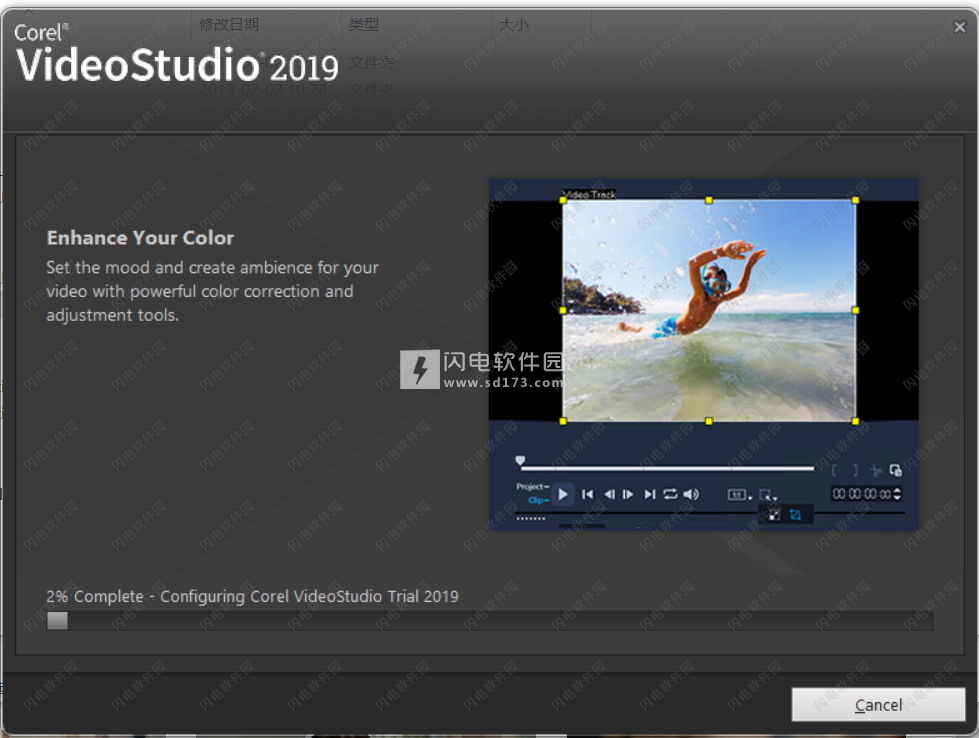Click the installation progress bar

pyautogui.click(x=490, y=621)
